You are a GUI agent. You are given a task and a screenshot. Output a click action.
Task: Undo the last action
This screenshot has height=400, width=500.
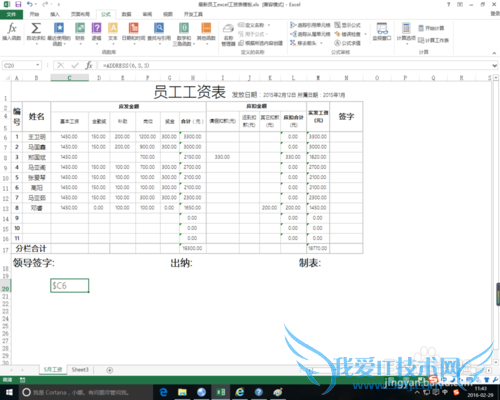tap(30, 4)
